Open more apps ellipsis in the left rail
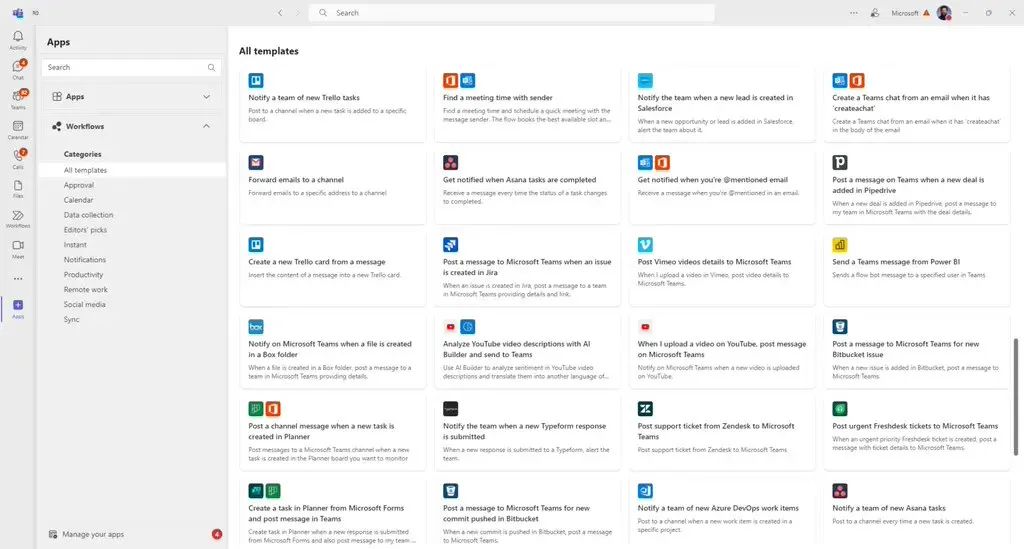The width and height of the screenshot is (1024, 549). pyautogui.click(x=18, y=279)
